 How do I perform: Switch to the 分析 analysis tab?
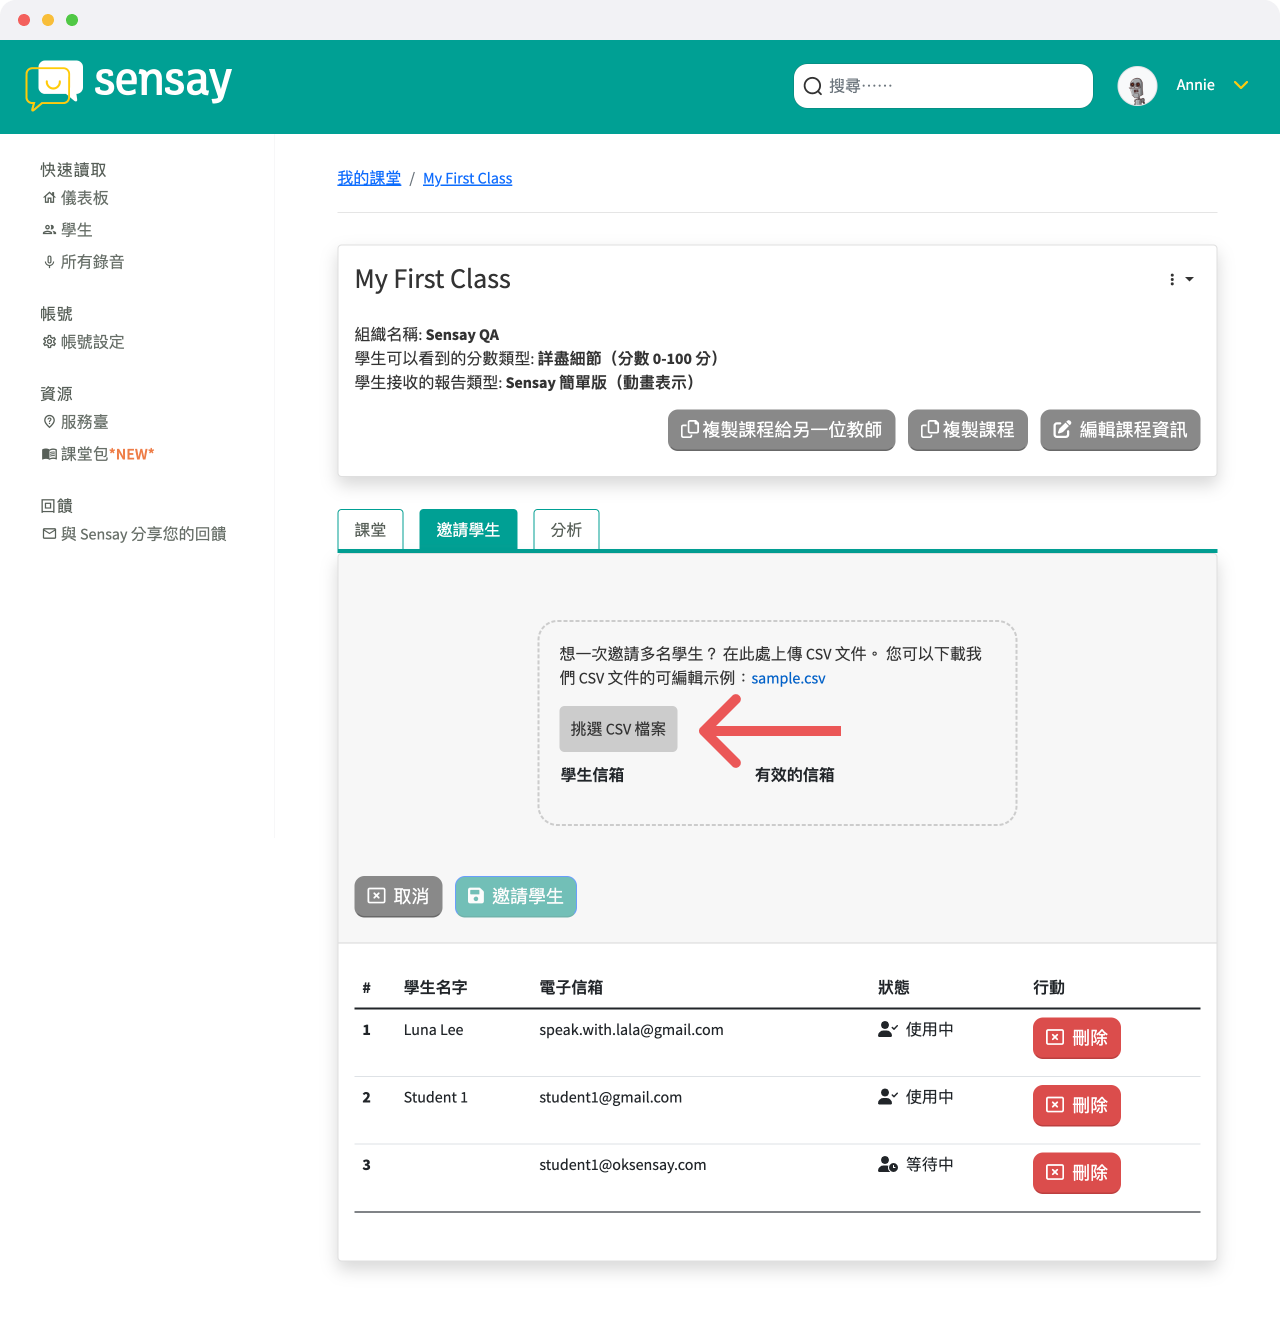click(566, 530)
